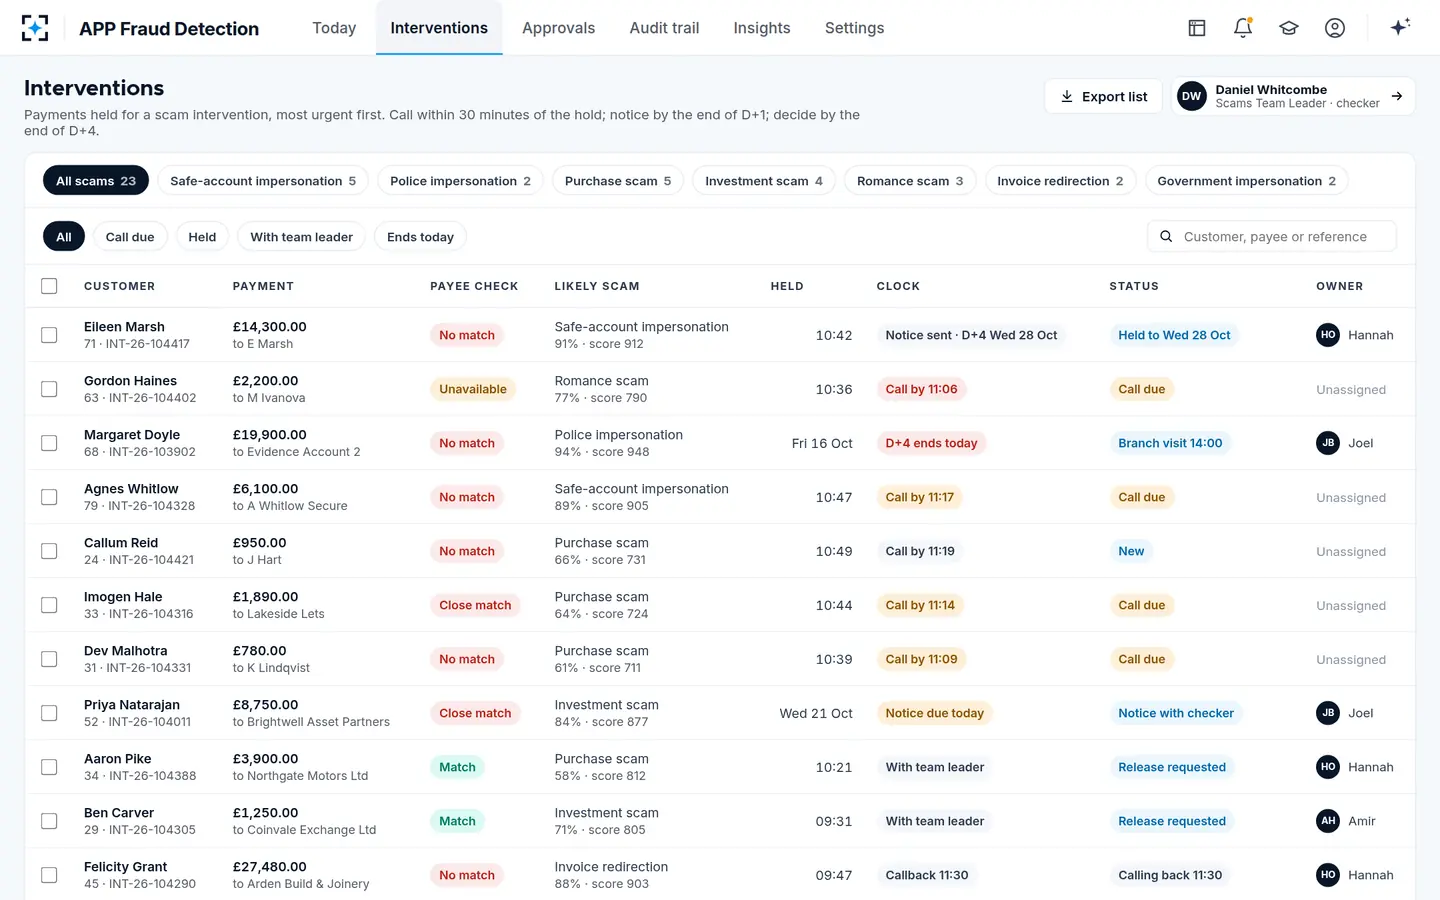Filter by Investment scam chip
1440x900 pixels.
(764, 181)
